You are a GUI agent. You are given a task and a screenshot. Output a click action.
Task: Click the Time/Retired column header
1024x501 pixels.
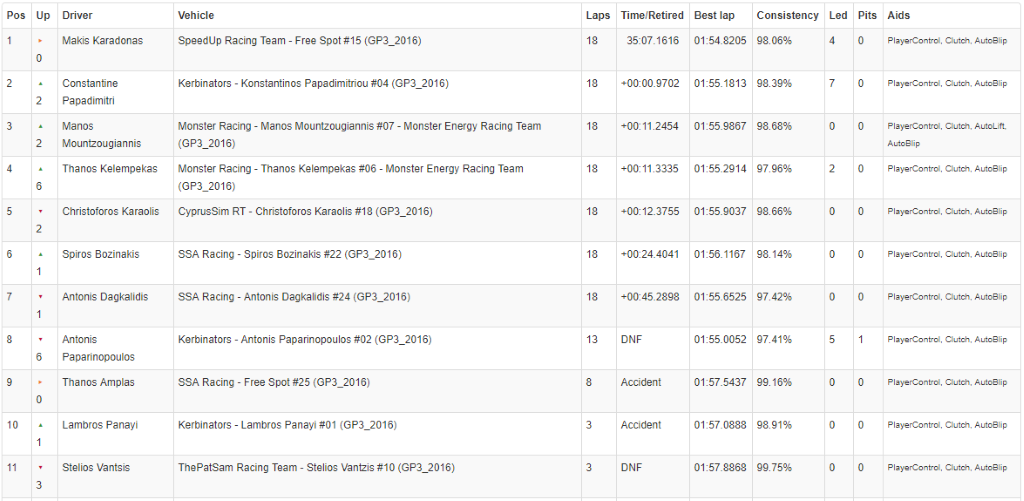click(652, 16)
